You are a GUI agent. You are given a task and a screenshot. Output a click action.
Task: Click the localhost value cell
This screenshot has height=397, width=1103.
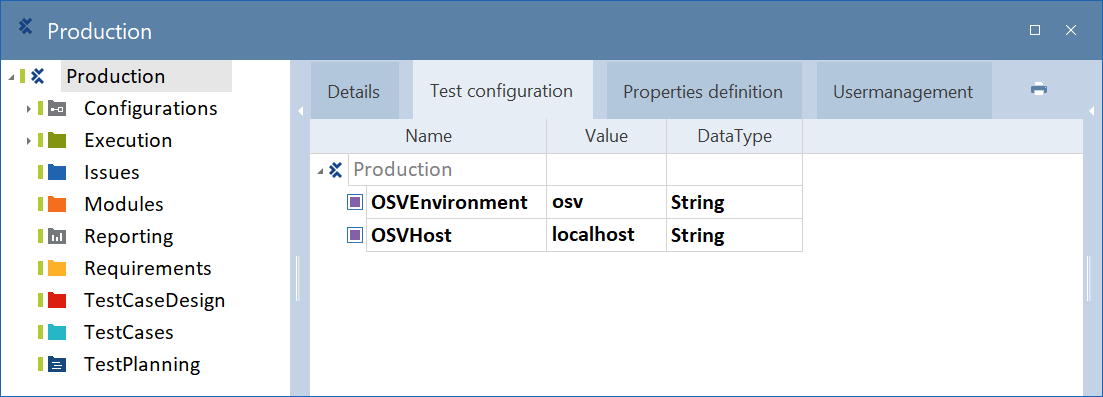coord(606,234)
